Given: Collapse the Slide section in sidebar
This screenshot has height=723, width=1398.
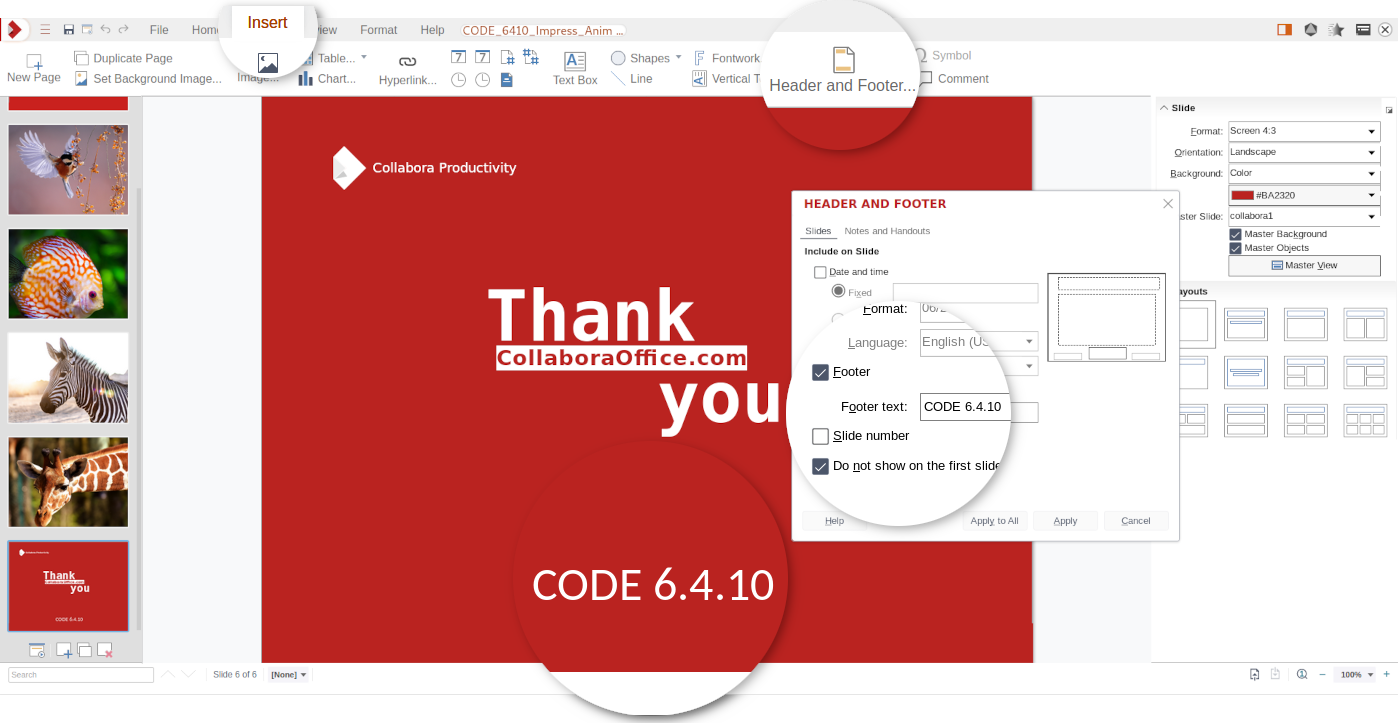Looking at the screenshot, I should click(x=1164, y=108).
